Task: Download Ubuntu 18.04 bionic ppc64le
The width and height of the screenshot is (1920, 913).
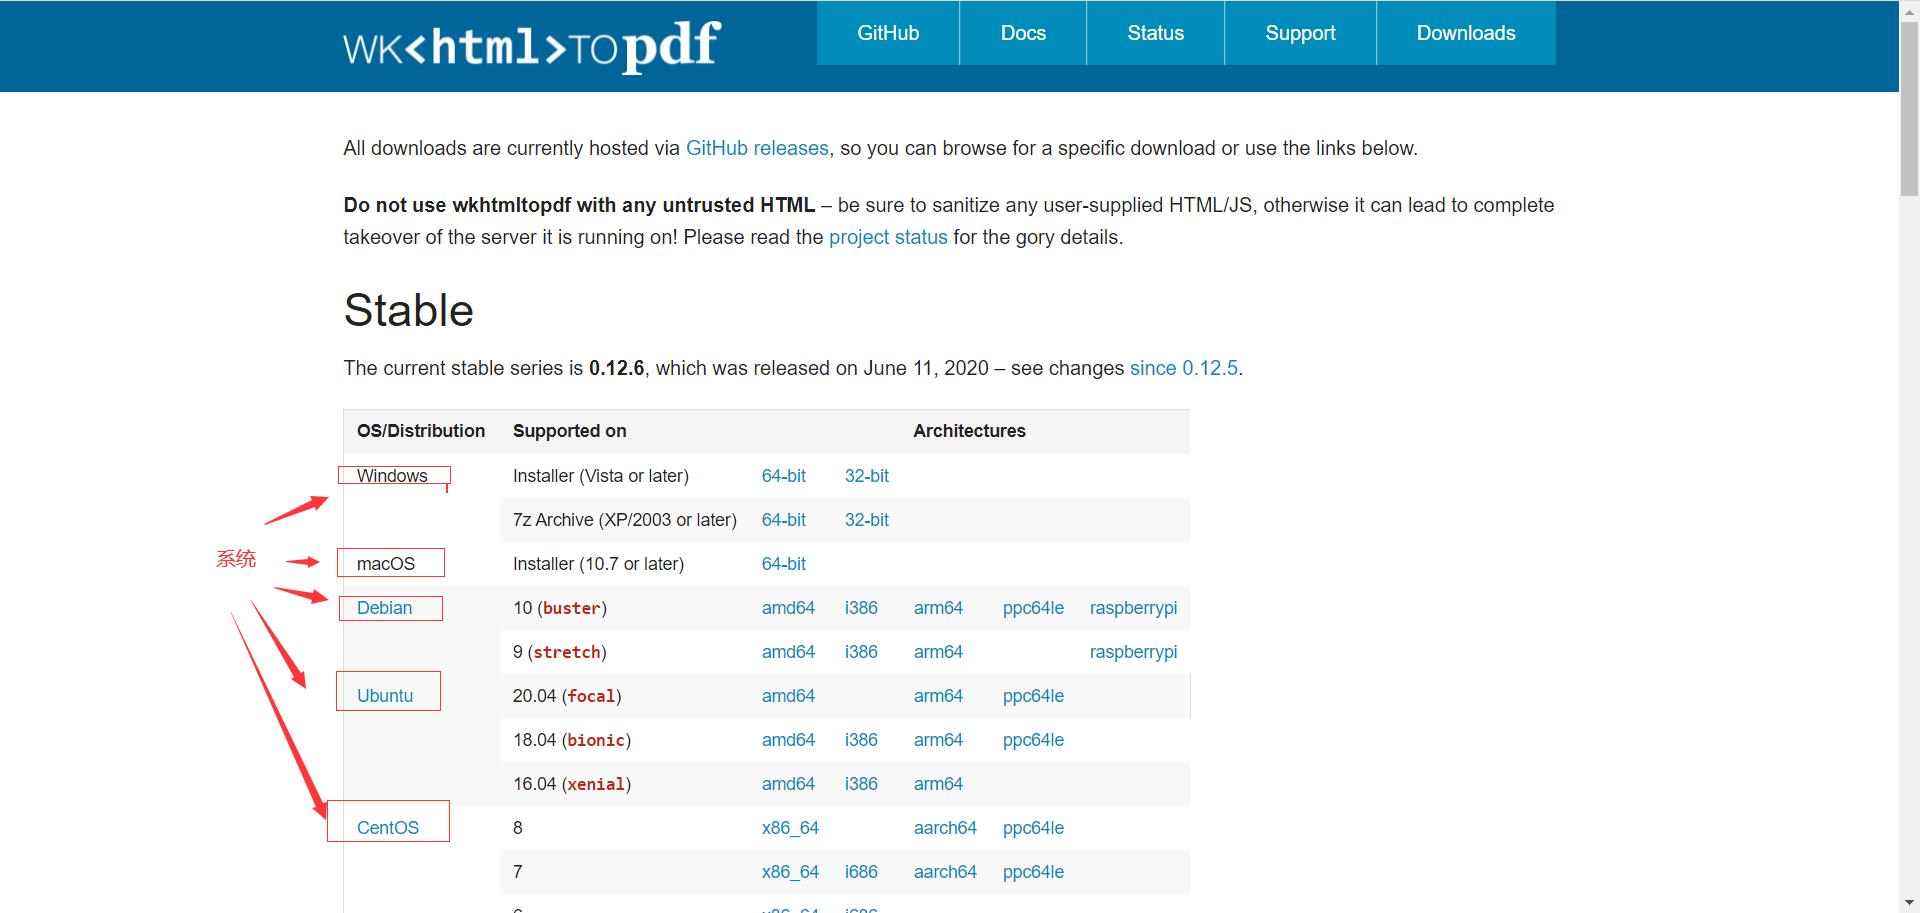Action: pos(1033,740)
